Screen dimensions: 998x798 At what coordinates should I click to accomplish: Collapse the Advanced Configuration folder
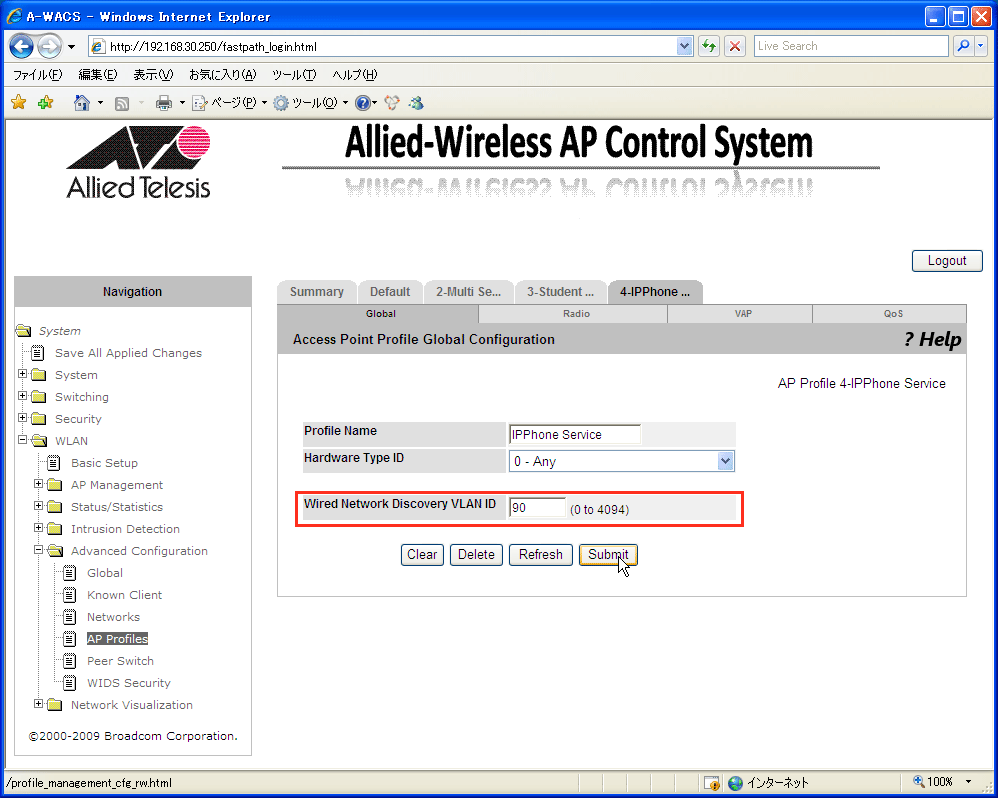click(39, 550)
